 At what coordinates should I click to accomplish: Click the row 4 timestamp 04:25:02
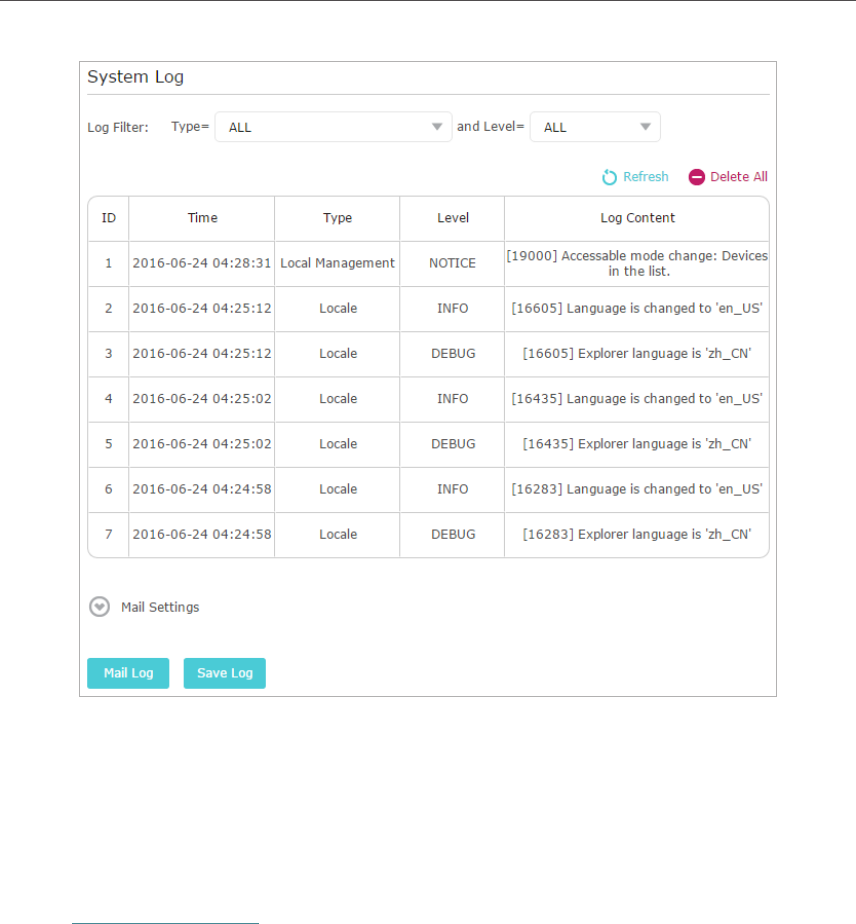tap(202, 399)
